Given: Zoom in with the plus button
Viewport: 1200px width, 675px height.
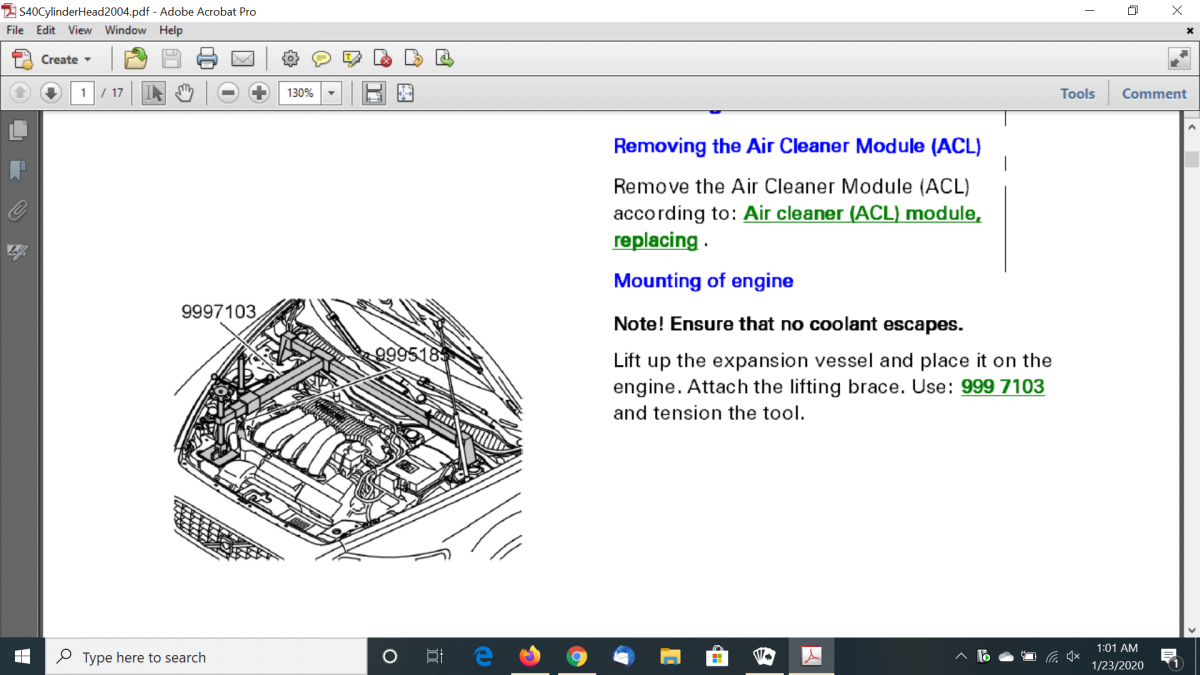Looking at the screenshot, I should pos(259,93).
